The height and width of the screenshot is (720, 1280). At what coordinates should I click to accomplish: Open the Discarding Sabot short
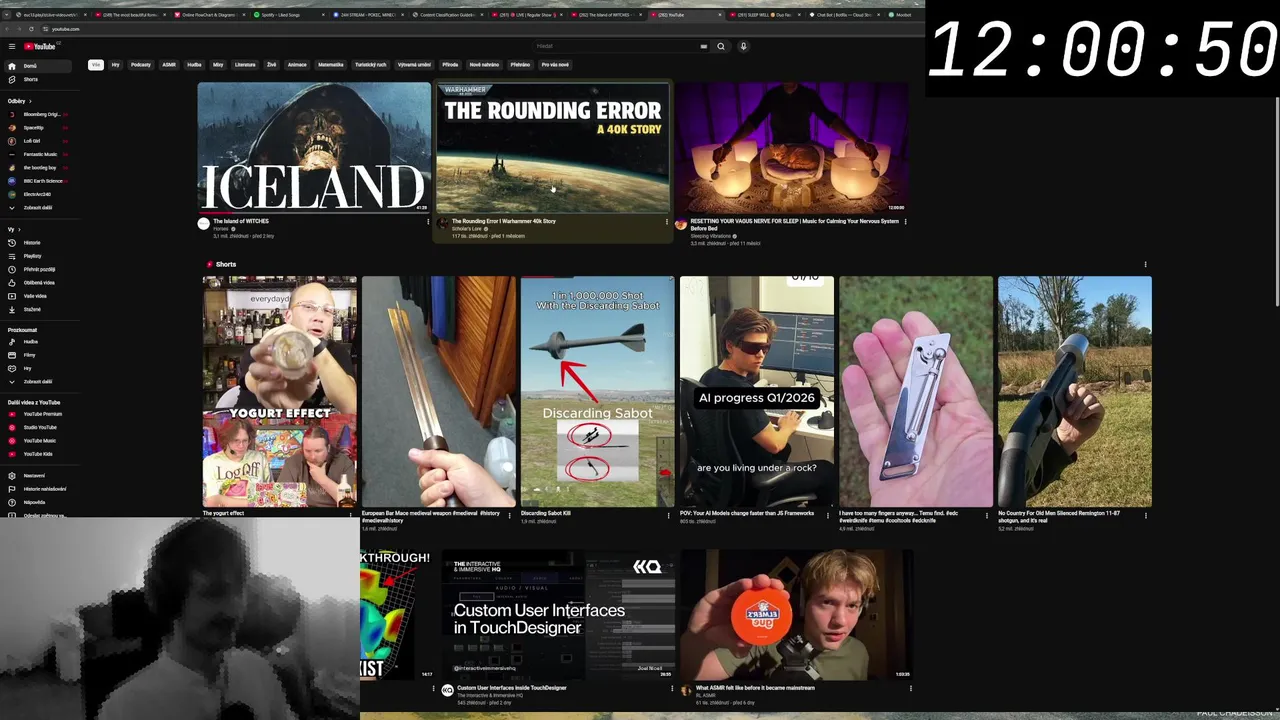(x=597, y=391)
